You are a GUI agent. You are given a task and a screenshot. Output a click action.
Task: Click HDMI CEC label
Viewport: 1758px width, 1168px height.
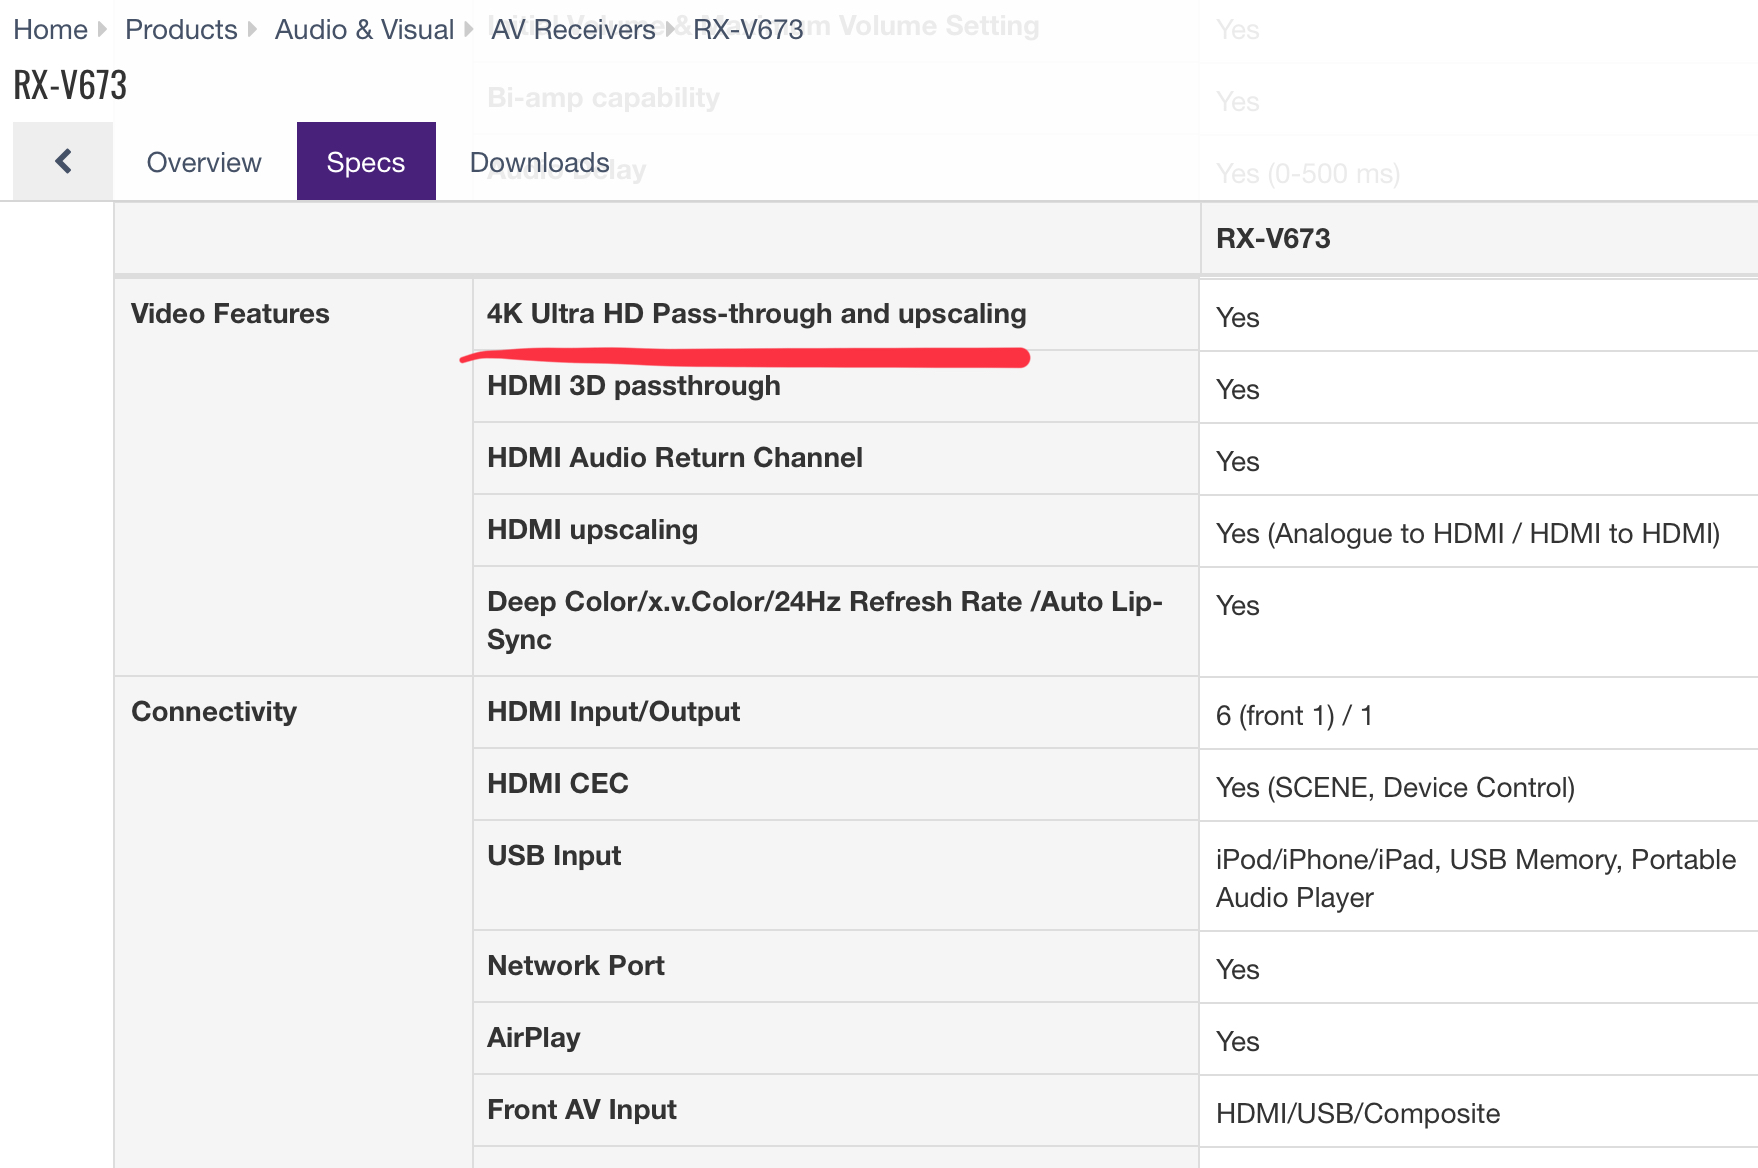(x=558, y=783)
